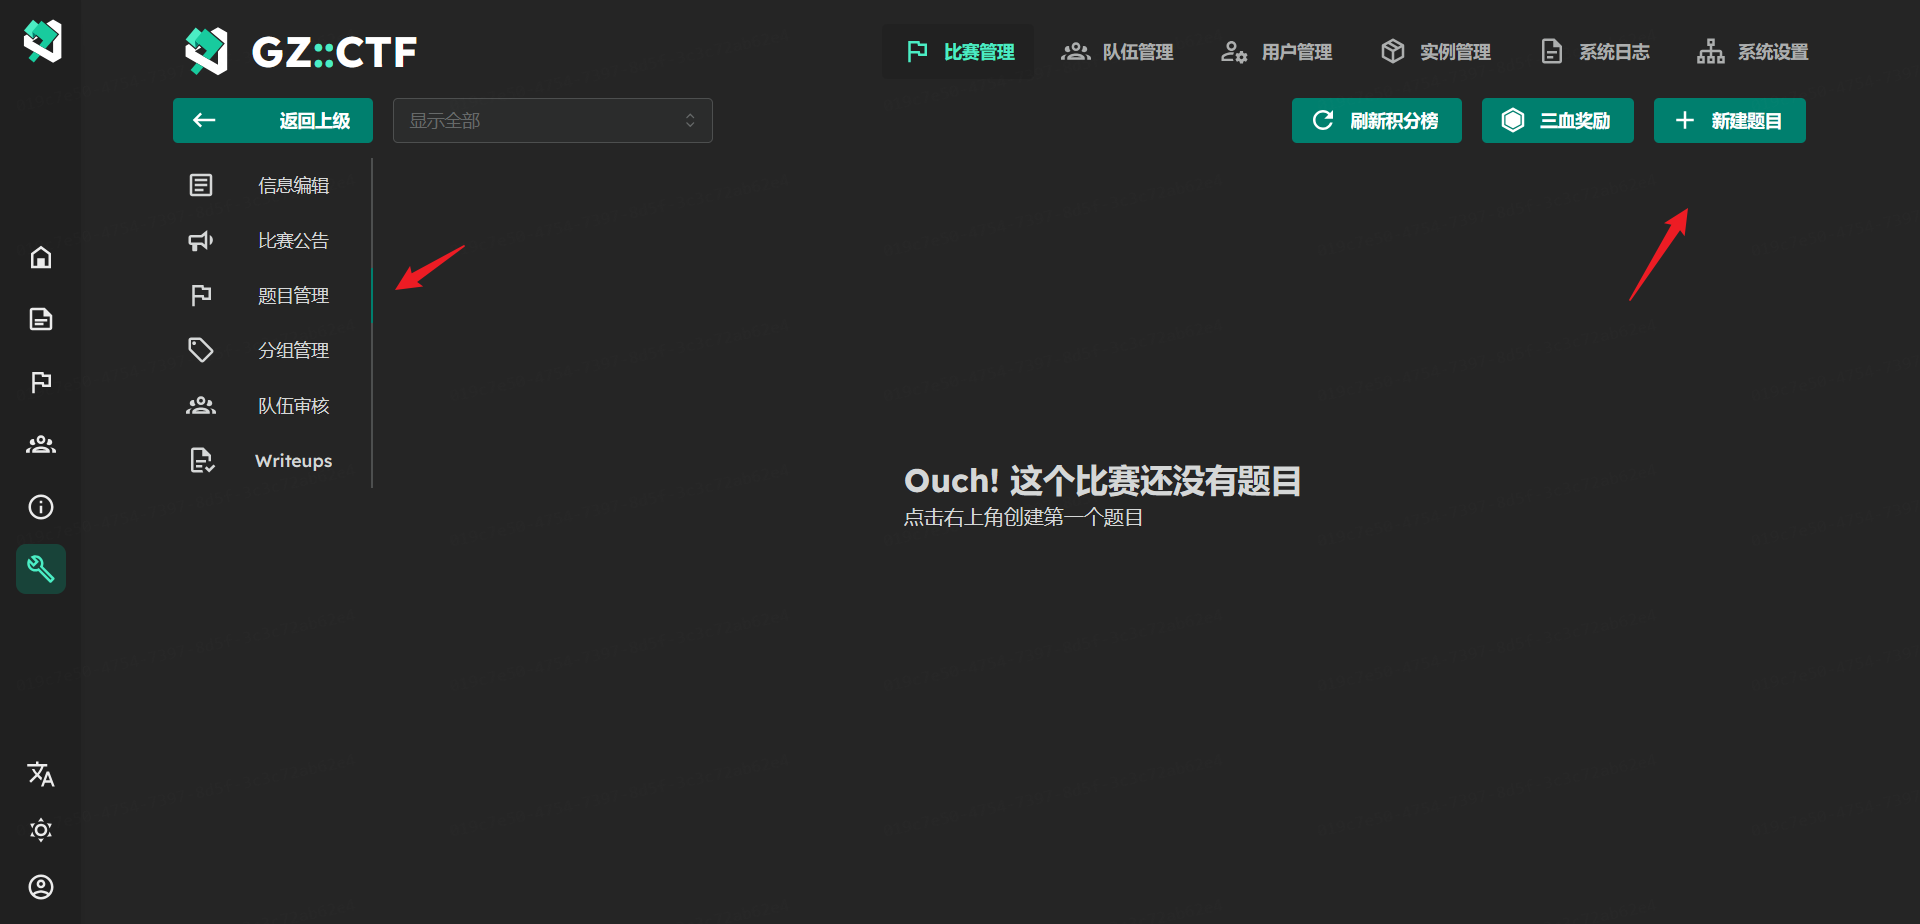Click the home icon in left sidebar

tap(41, 258)
